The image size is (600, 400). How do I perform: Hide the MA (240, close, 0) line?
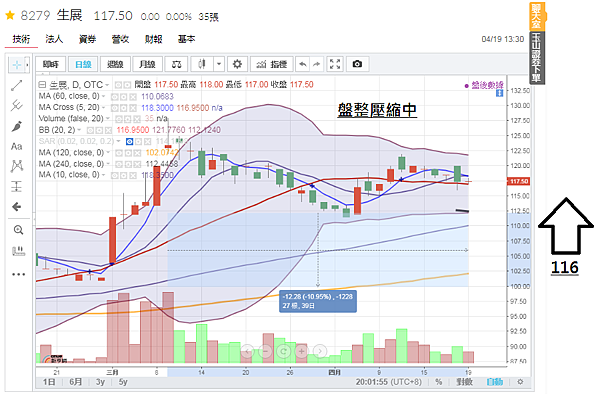[119, 165]
